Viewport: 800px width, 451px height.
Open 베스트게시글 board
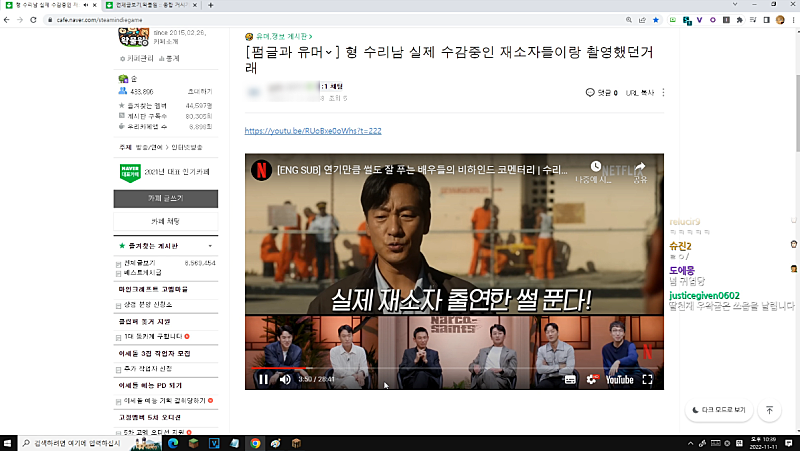tap(143, 272)
